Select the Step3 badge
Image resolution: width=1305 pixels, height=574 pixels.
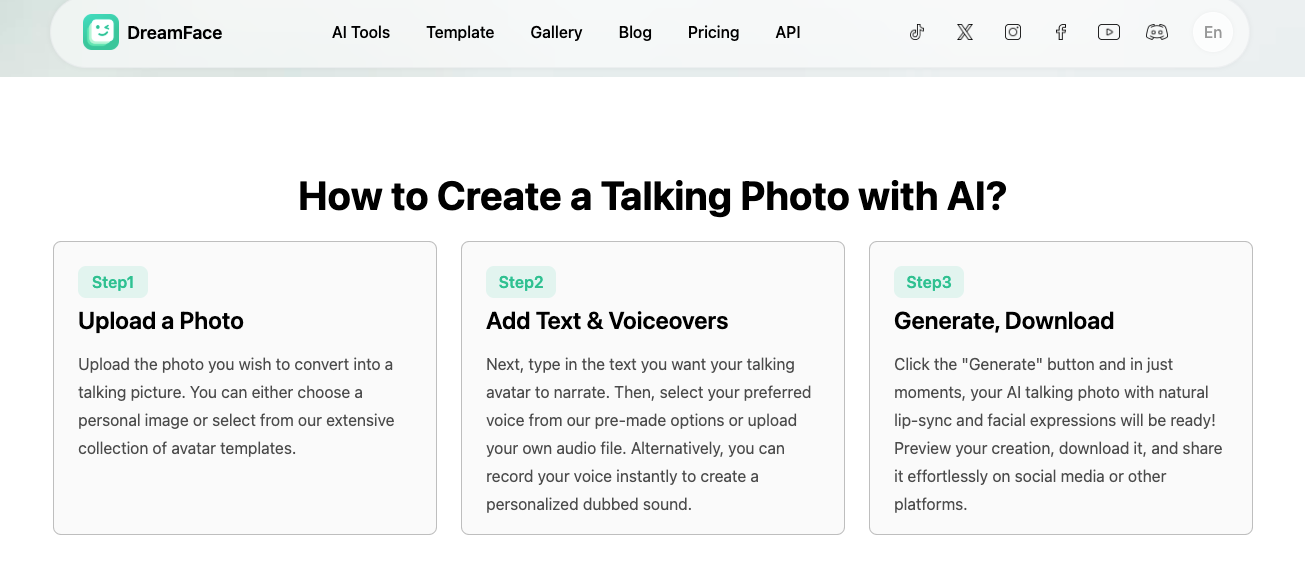[929, 282]
